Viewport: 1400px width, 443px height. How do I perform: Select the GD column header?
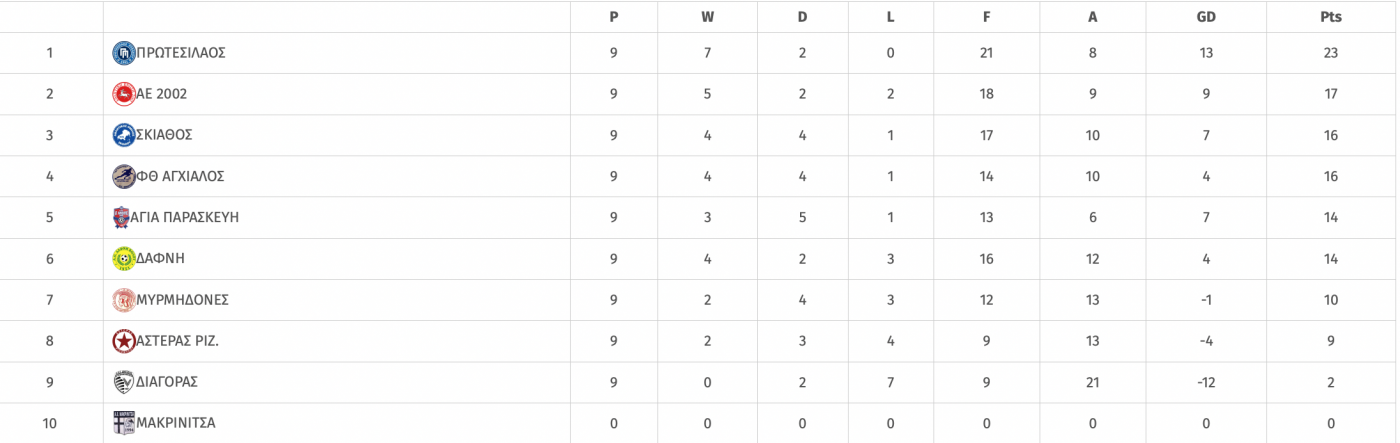click(x=1206, y=17)
